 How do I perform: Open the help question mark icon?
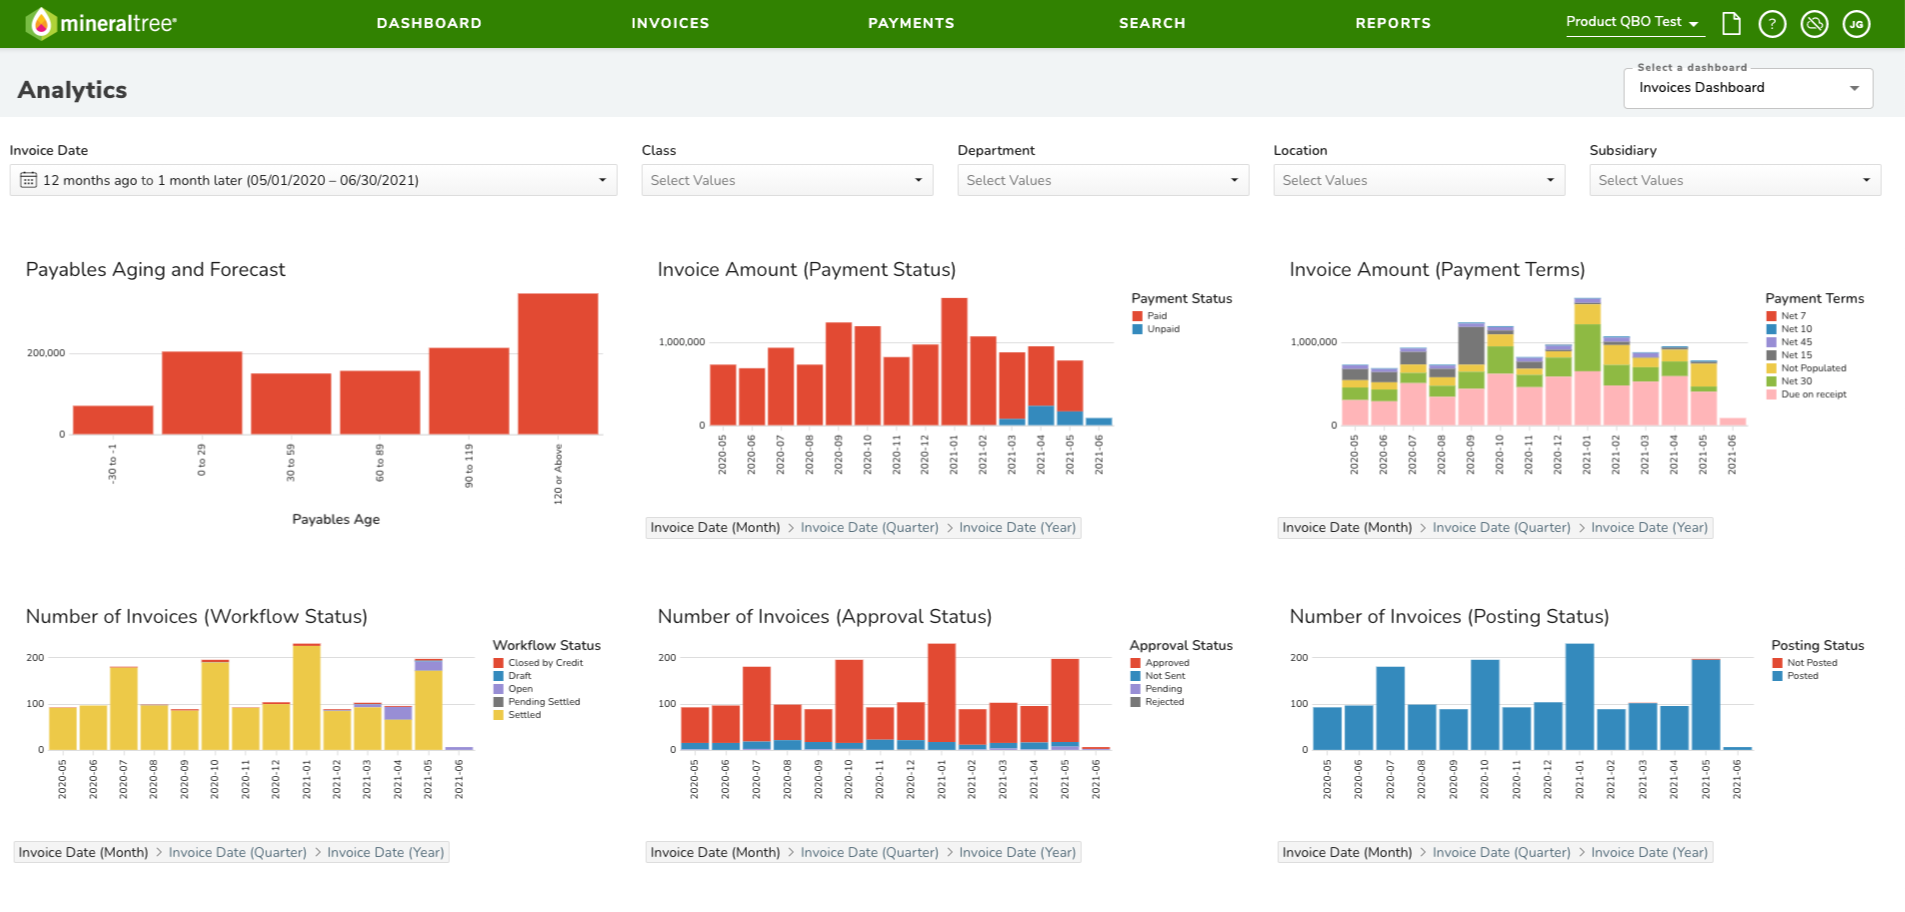[x=1772, y=23]
